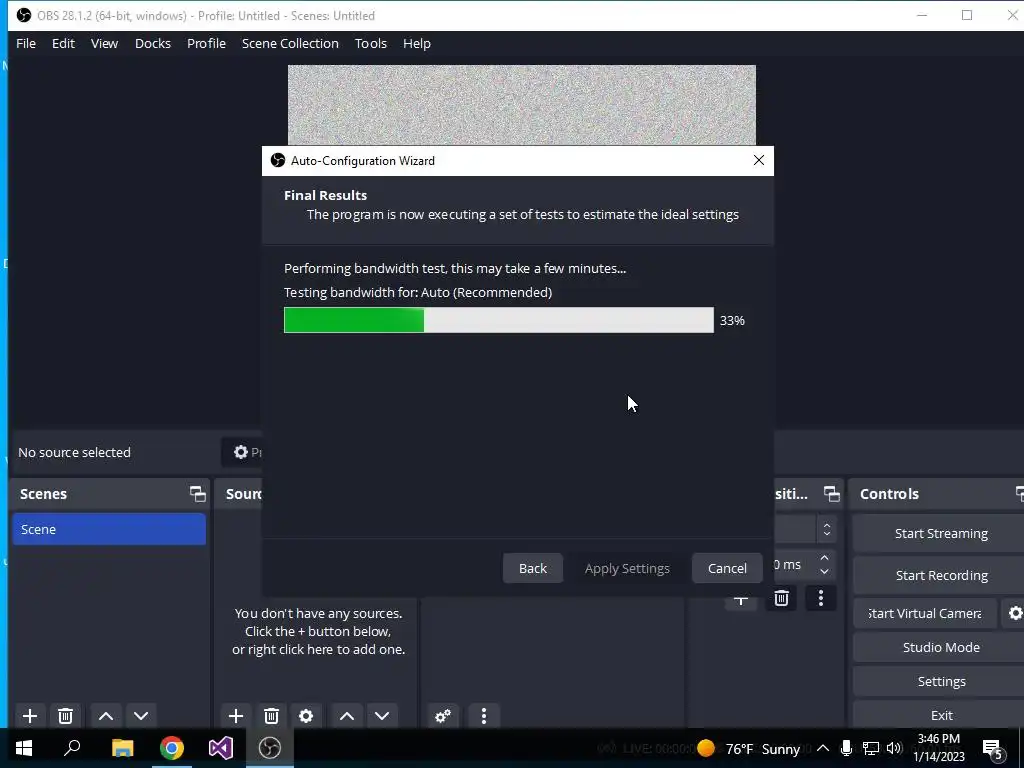Increase transition duration stepper arrow
This screenshot has width=1024, height=768.
click(x=824, y=558)
